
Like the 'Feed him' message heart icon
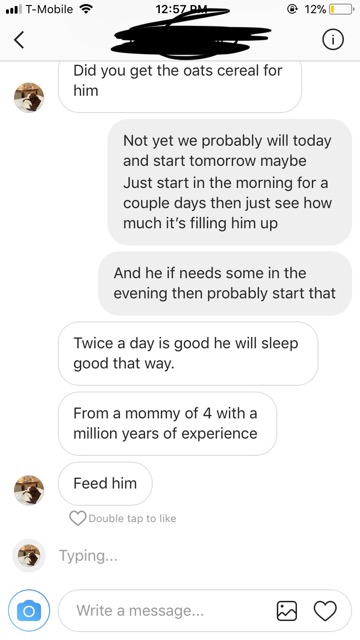77,518
